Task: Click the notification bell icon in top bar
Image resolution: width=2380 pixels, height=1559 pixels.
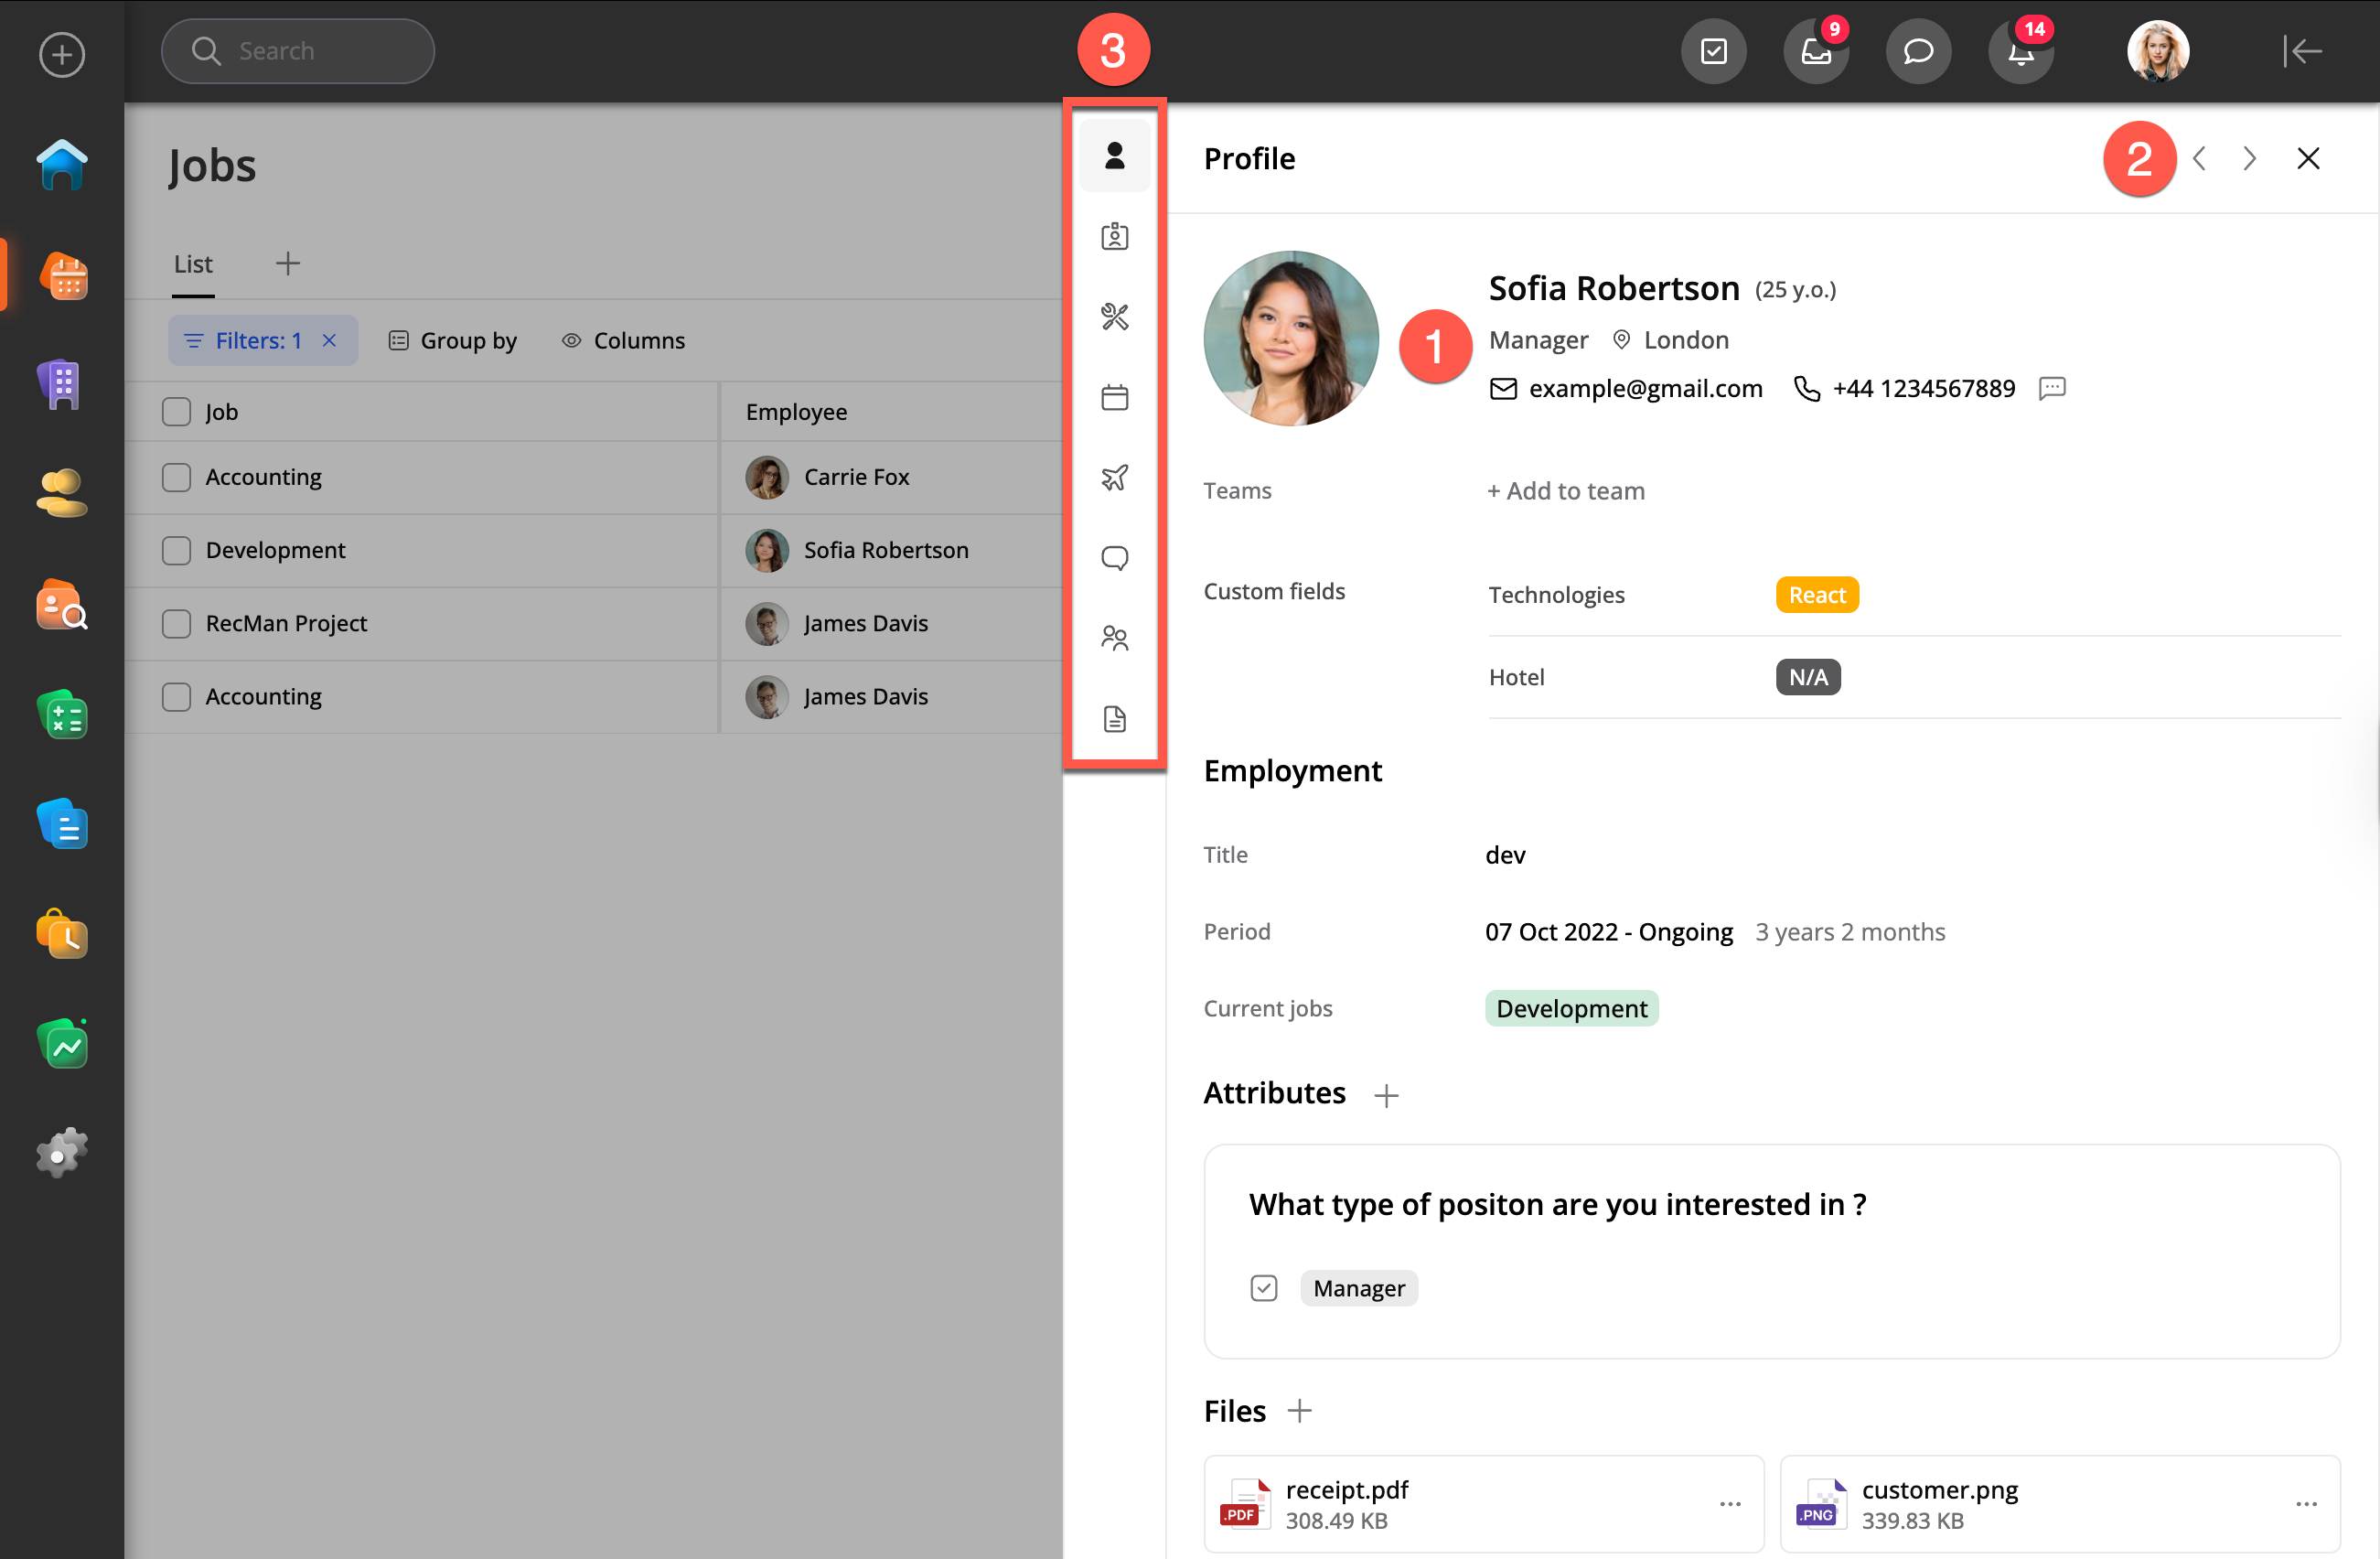Action: pyautogui.click(x=2020, y=51)
